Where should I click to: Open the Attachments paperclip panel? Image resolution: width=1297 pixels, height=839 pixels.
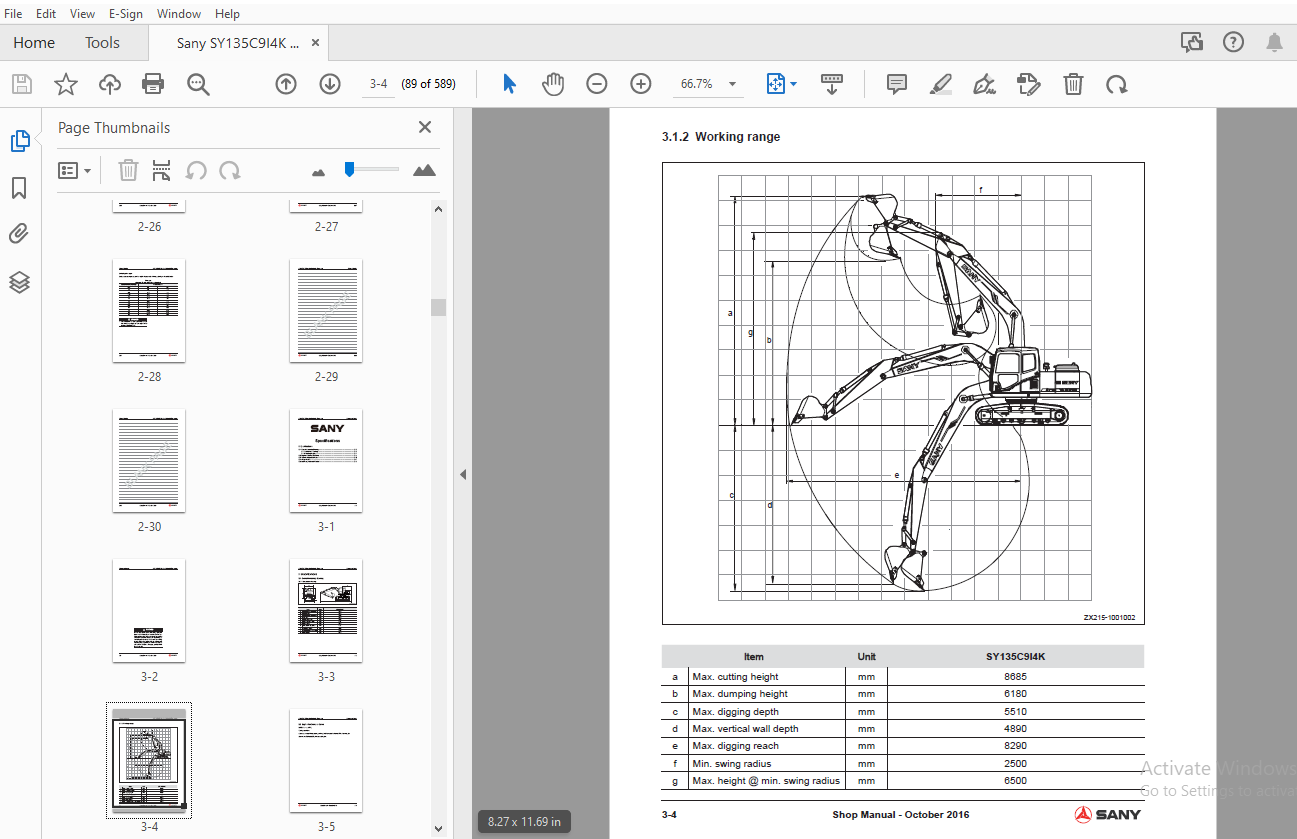tap(20, 235)
